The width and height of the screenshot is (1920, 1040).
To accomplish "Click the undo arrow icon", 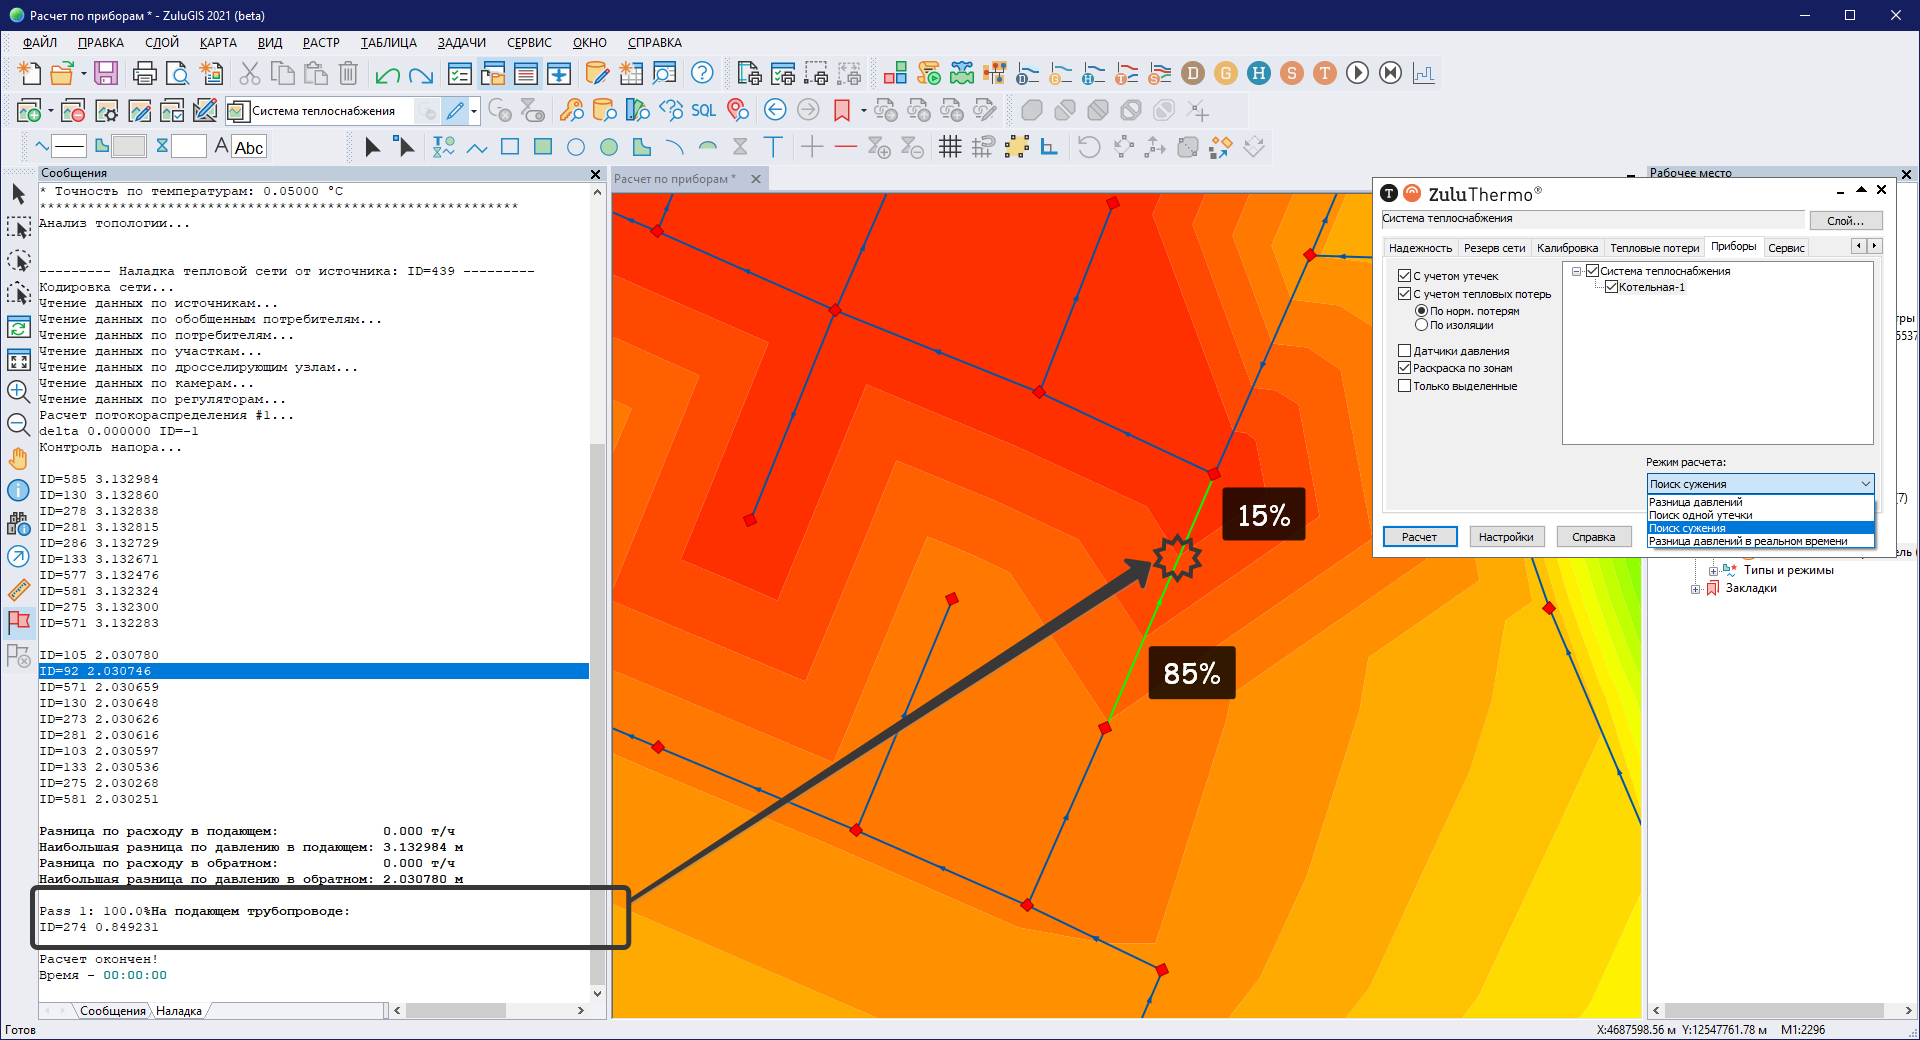I will (387, 74).
